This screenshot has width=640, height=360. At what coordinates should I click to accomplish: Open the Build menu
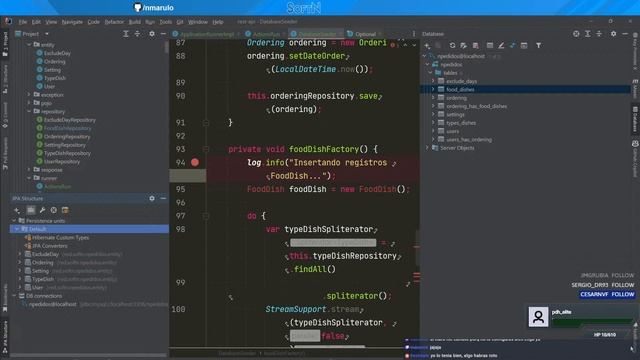coord(134,22)
